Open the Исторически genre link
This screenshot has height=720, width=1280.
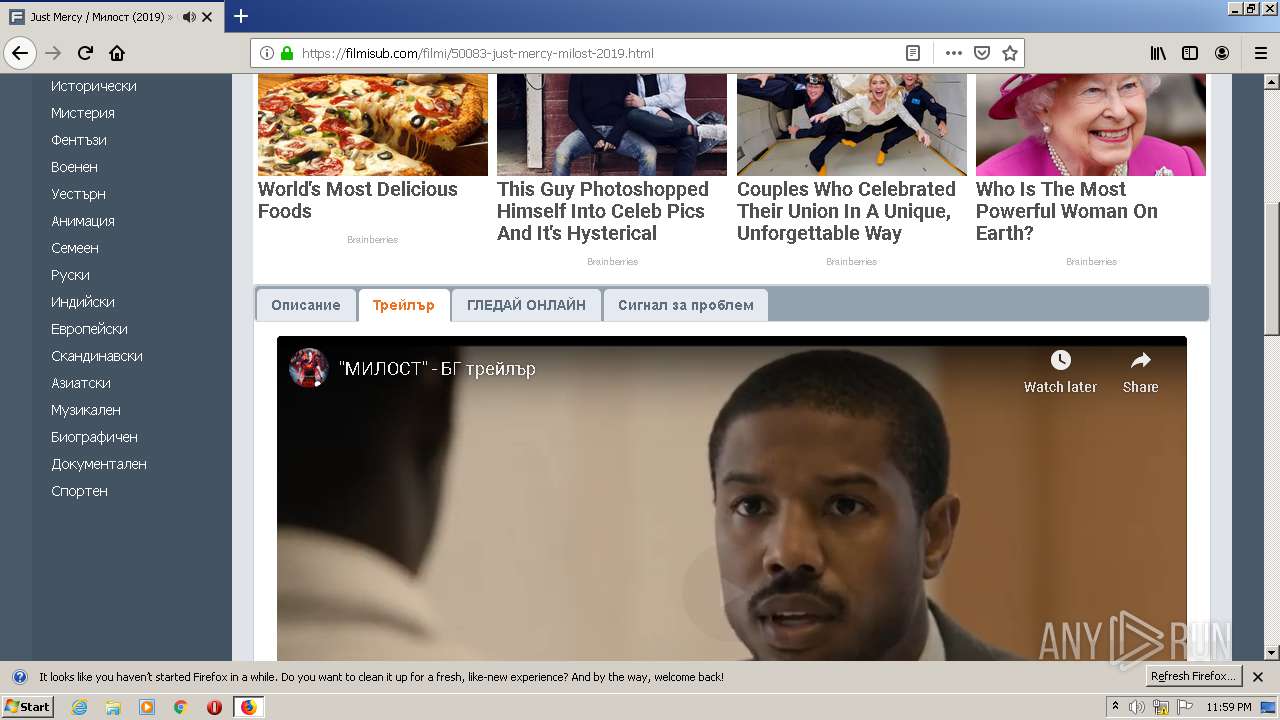[94, 86]
